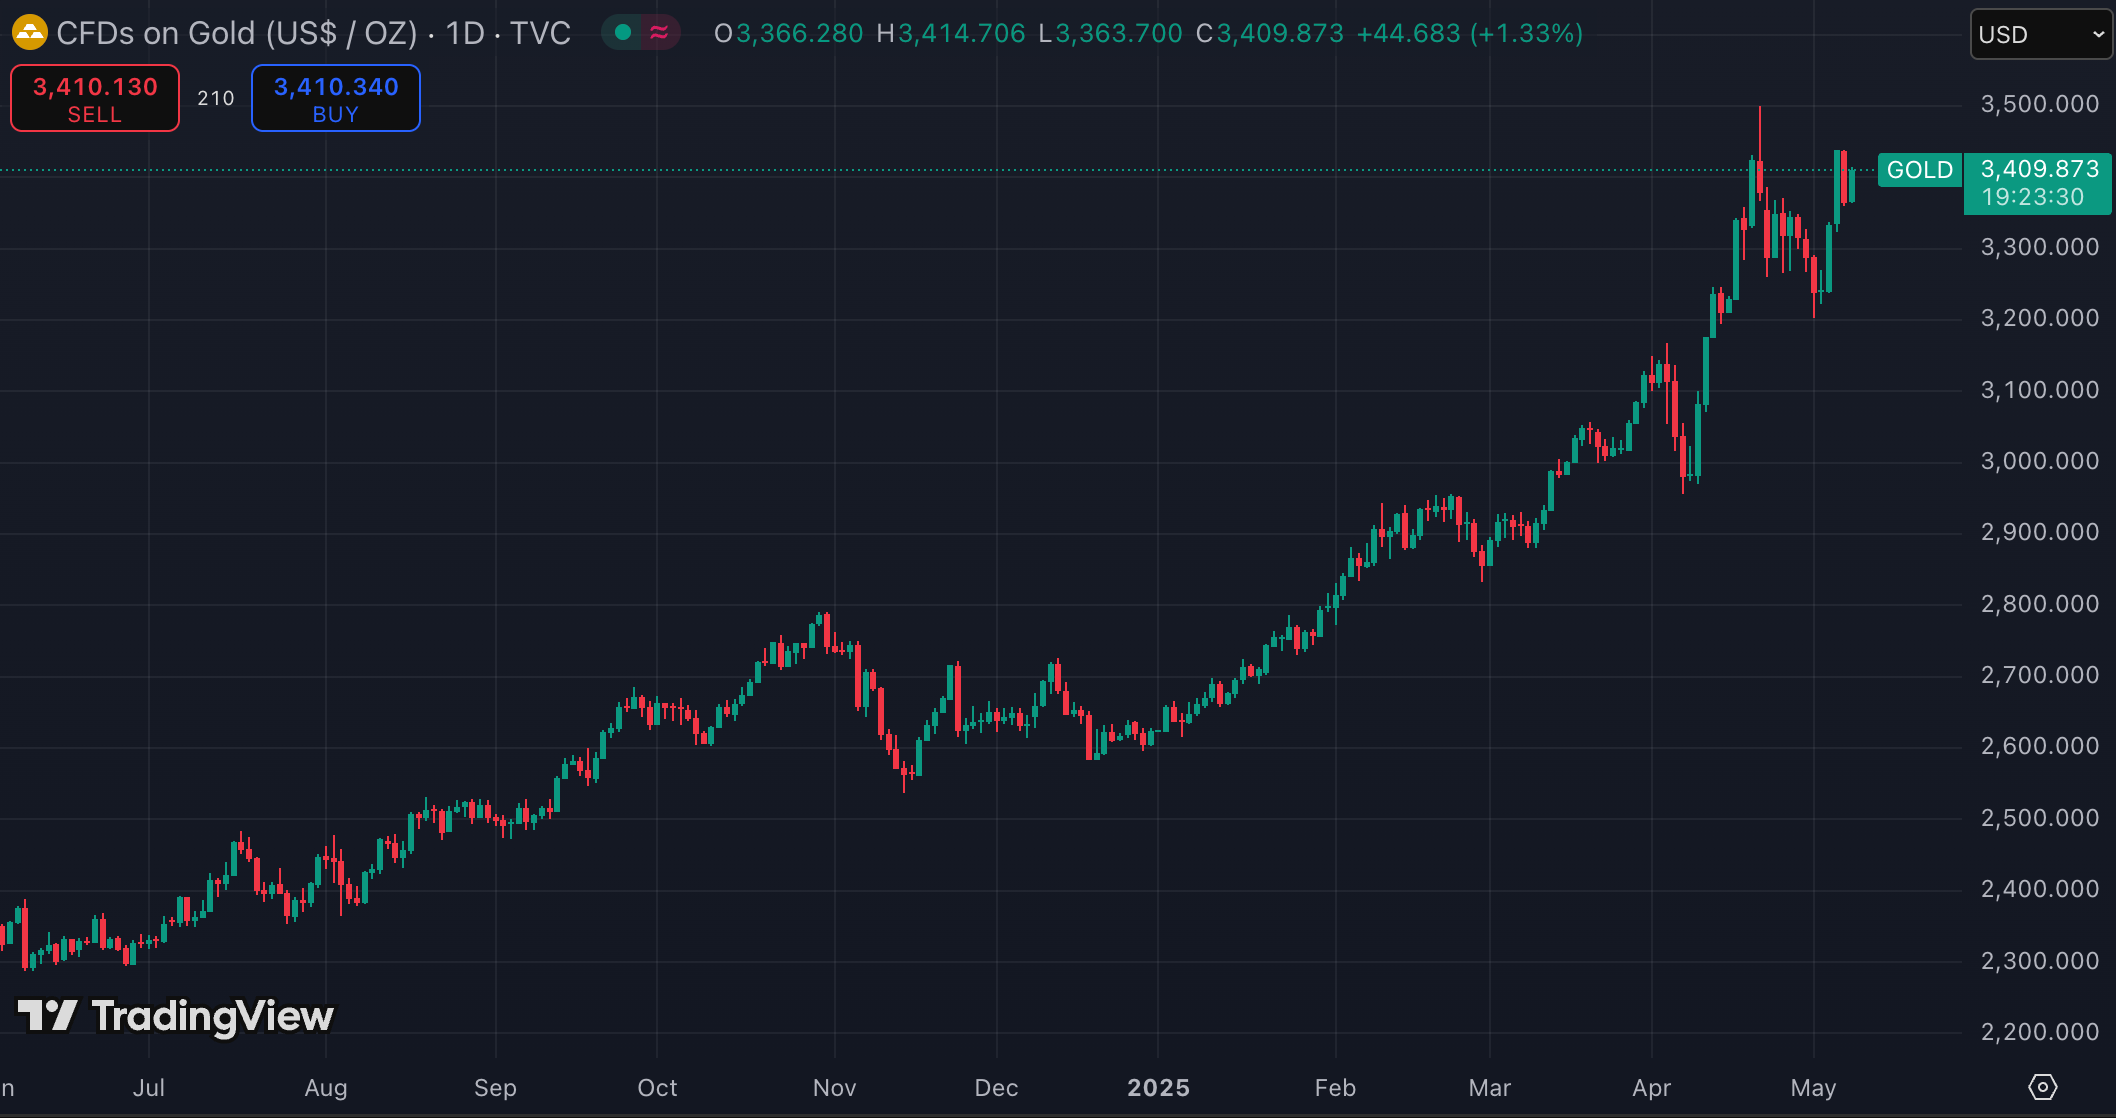Click the 2,200.000 price axis label
The height and width of the screenshot is (1118, 2116).
click(x=2039, y=1032)
